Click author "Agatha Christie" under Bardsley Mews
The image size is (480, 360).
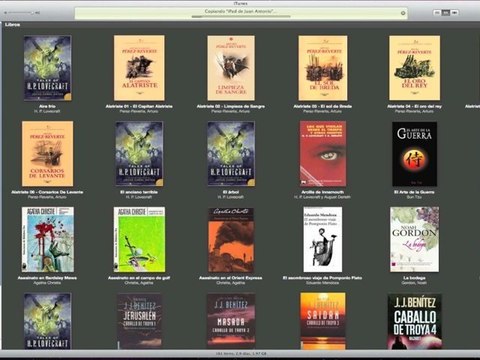[x=47, y=283]
